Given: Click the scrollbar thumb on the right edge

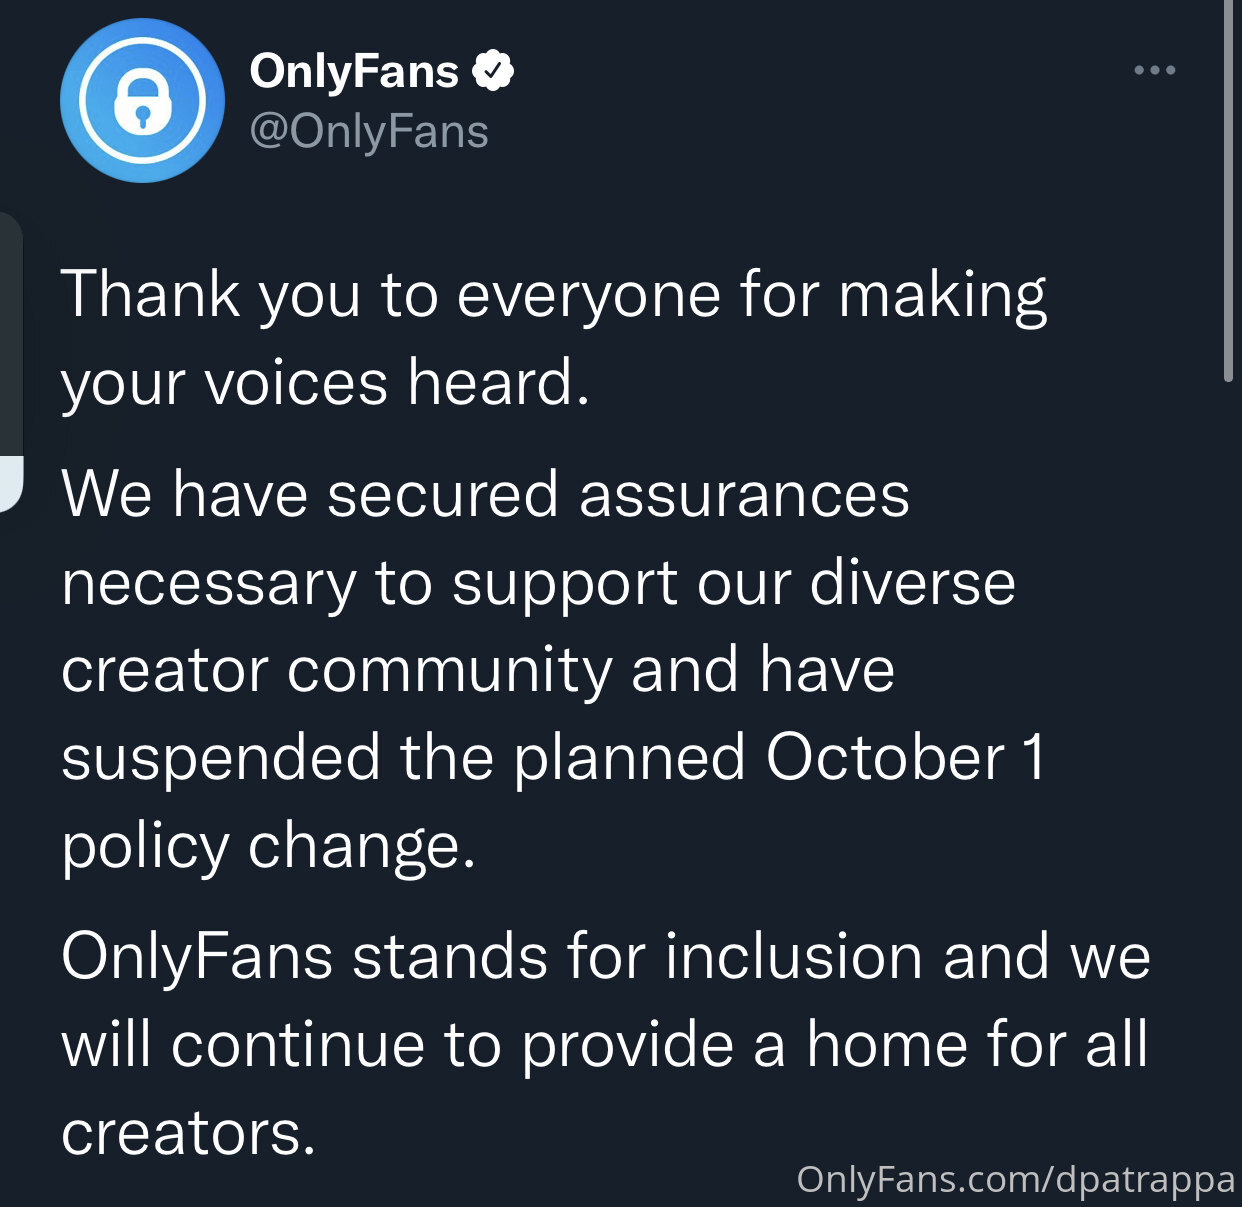Looking at the screenshot, I should click(1229, 190).
